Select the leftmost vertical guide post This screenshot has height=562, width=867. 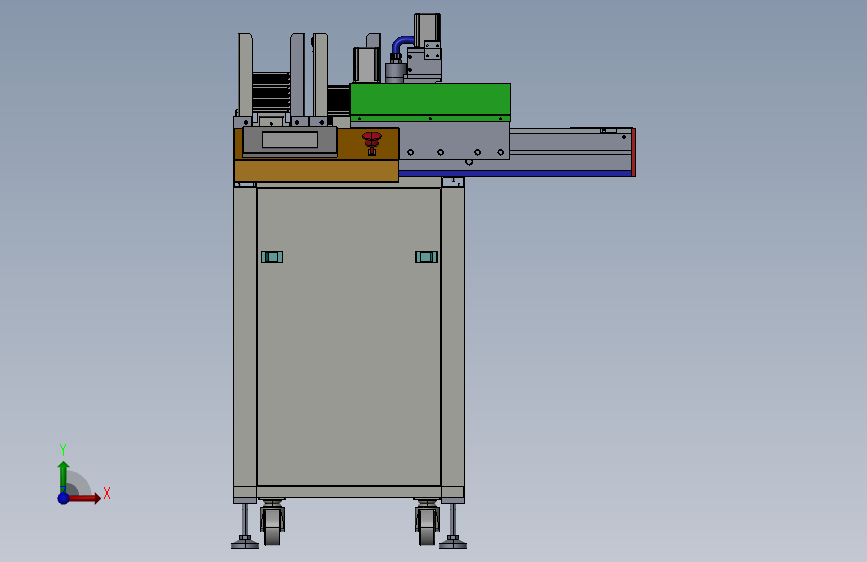(x=246, y=75)
